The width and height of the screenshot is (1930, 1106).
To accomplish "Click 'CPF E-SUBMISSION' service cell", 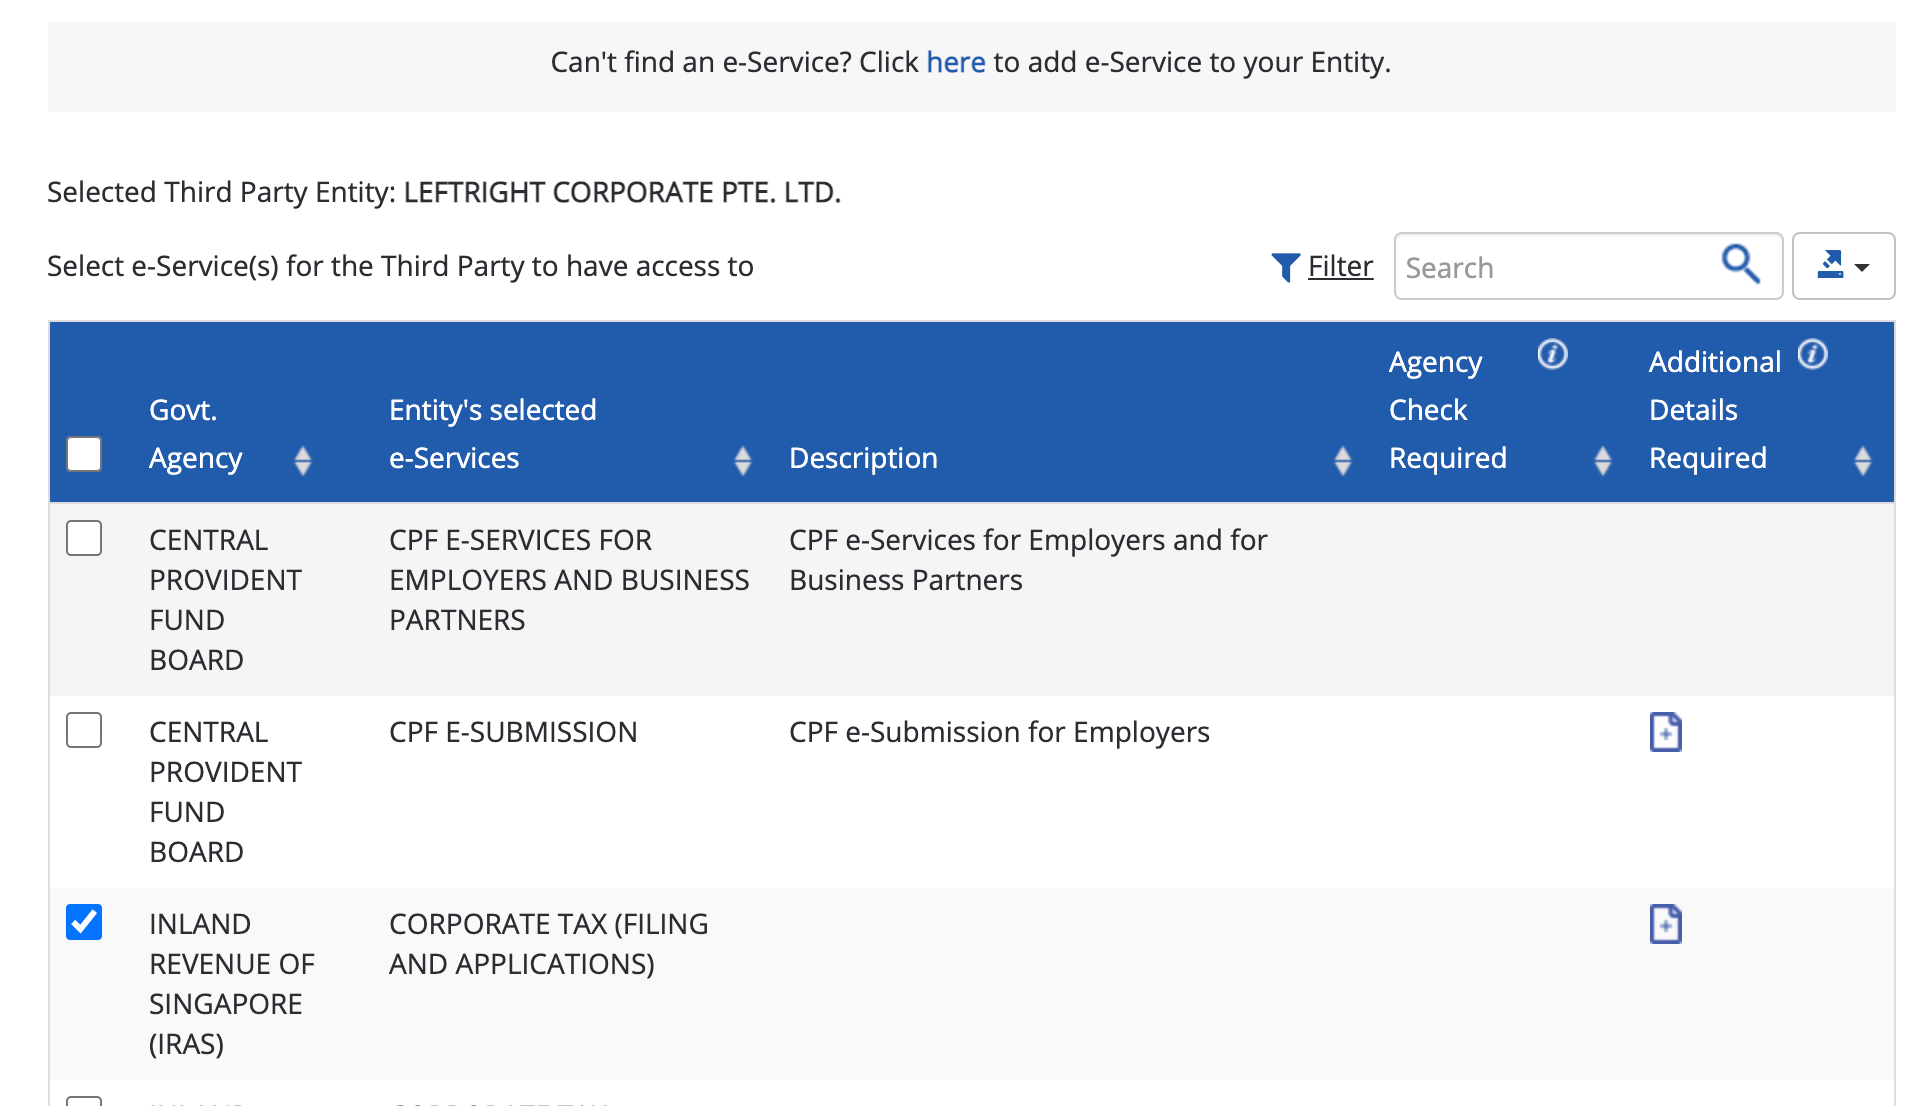I will coord(513,732).
